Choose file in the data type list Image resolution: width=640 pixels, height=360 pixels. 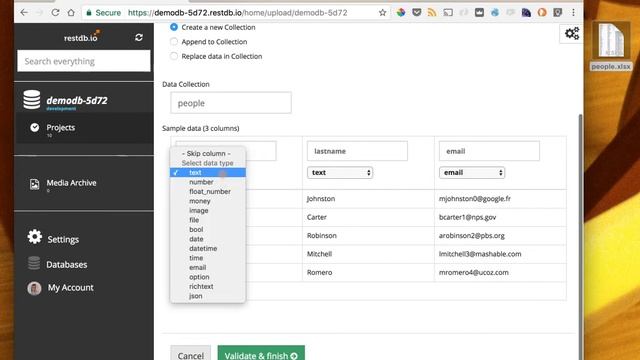(x=208, y=220)
